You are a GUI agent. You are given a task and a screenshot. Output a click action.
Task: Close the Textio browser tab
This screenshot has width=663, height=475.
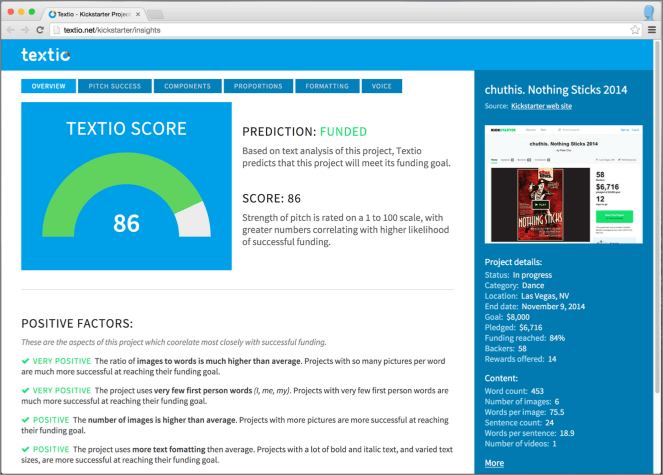tap(138, 14)
